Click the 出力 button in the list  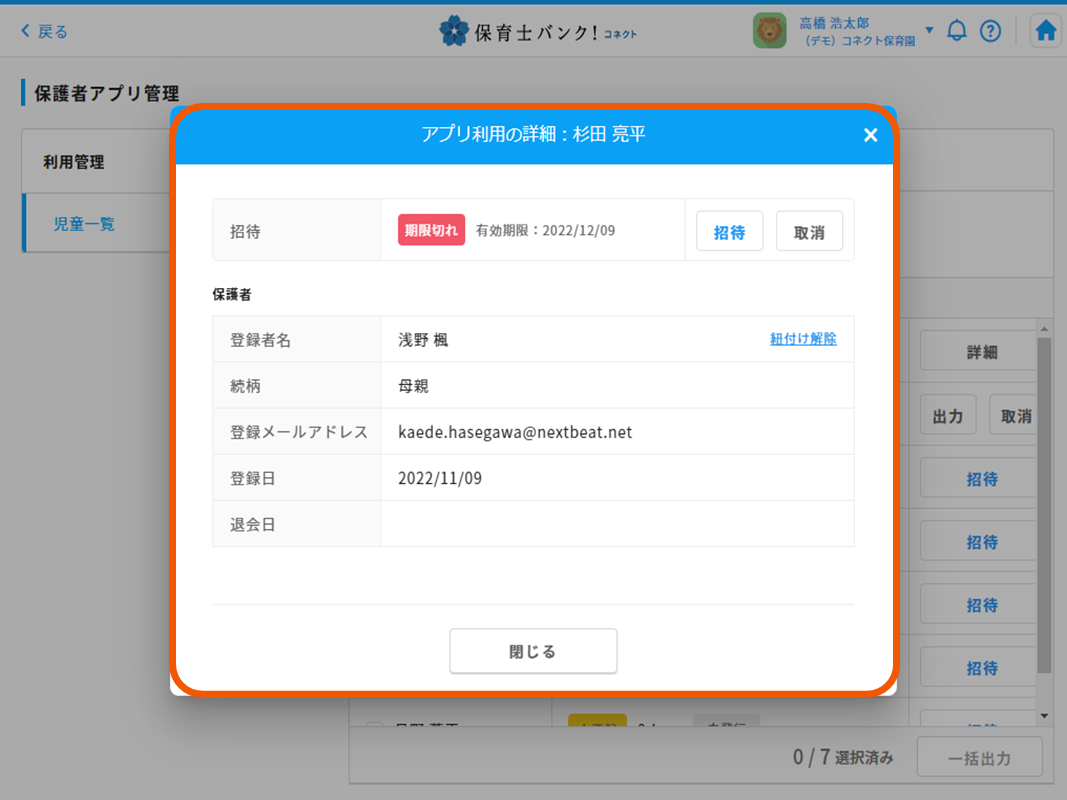(947, 416)
